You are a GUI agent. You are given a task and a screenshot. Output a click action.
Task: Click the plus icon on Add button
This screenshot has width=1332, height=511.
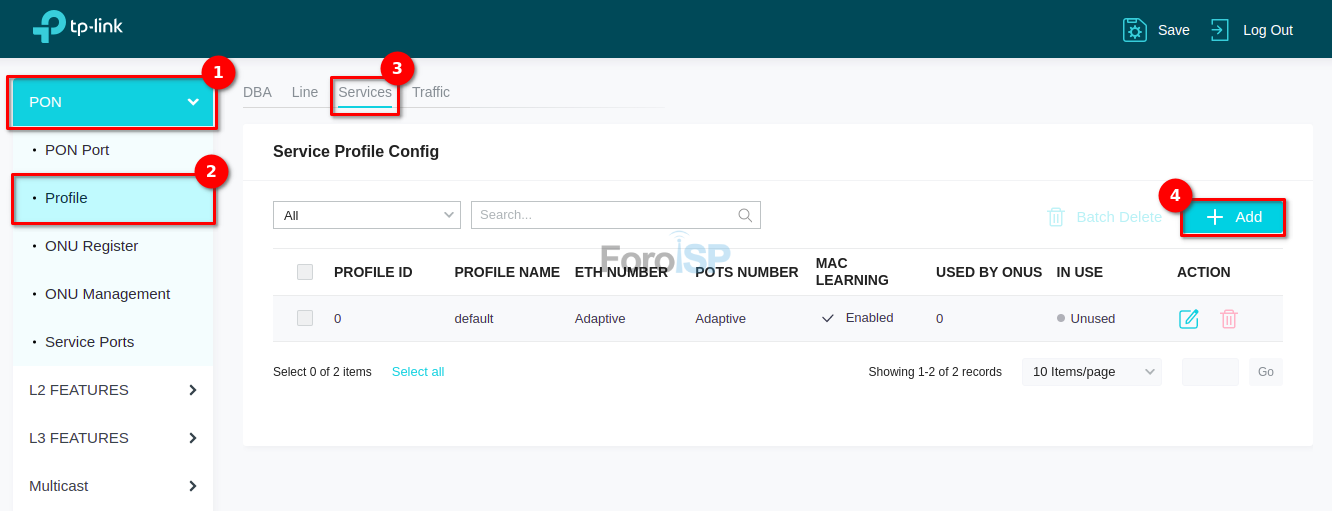click(x=1215, y=217)
